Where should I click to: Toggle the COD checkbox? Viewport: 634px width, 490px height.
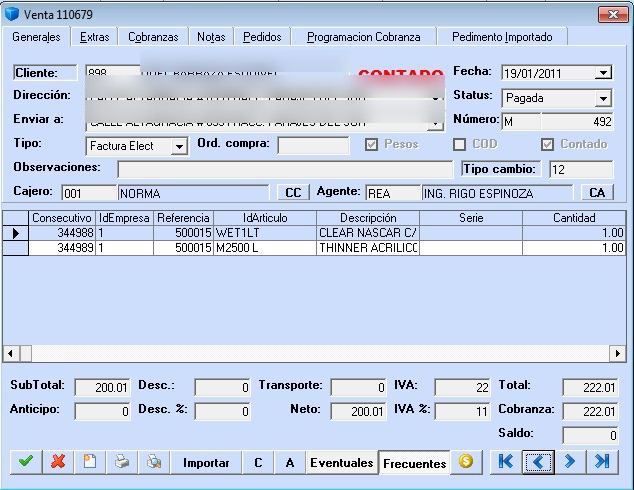pyautogui.click(x=459, y=145)
